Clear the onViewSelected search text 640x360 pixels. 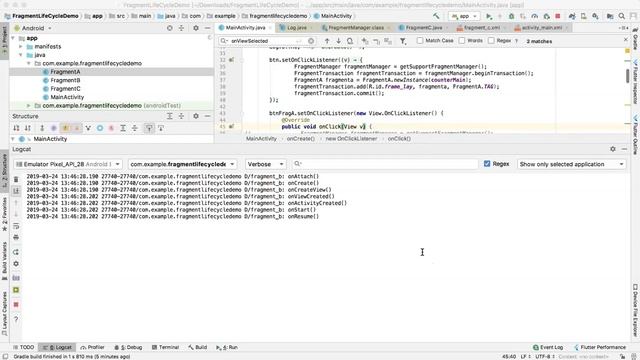click(311, 41)
